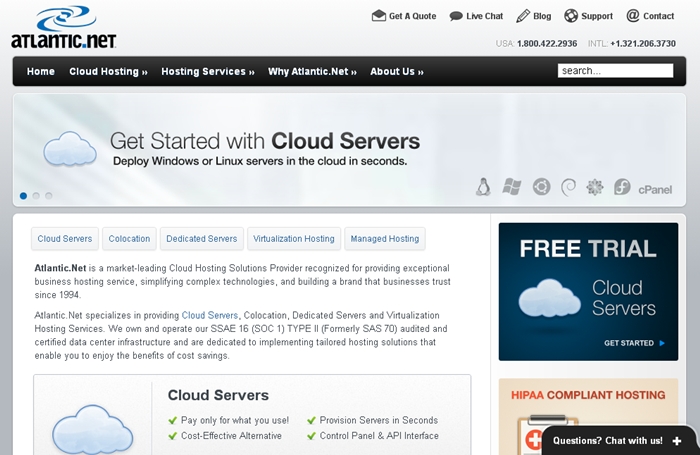Open the Virtualization Hosting tab button
This screenshot has width=700, height=455.
coord(294,238)
